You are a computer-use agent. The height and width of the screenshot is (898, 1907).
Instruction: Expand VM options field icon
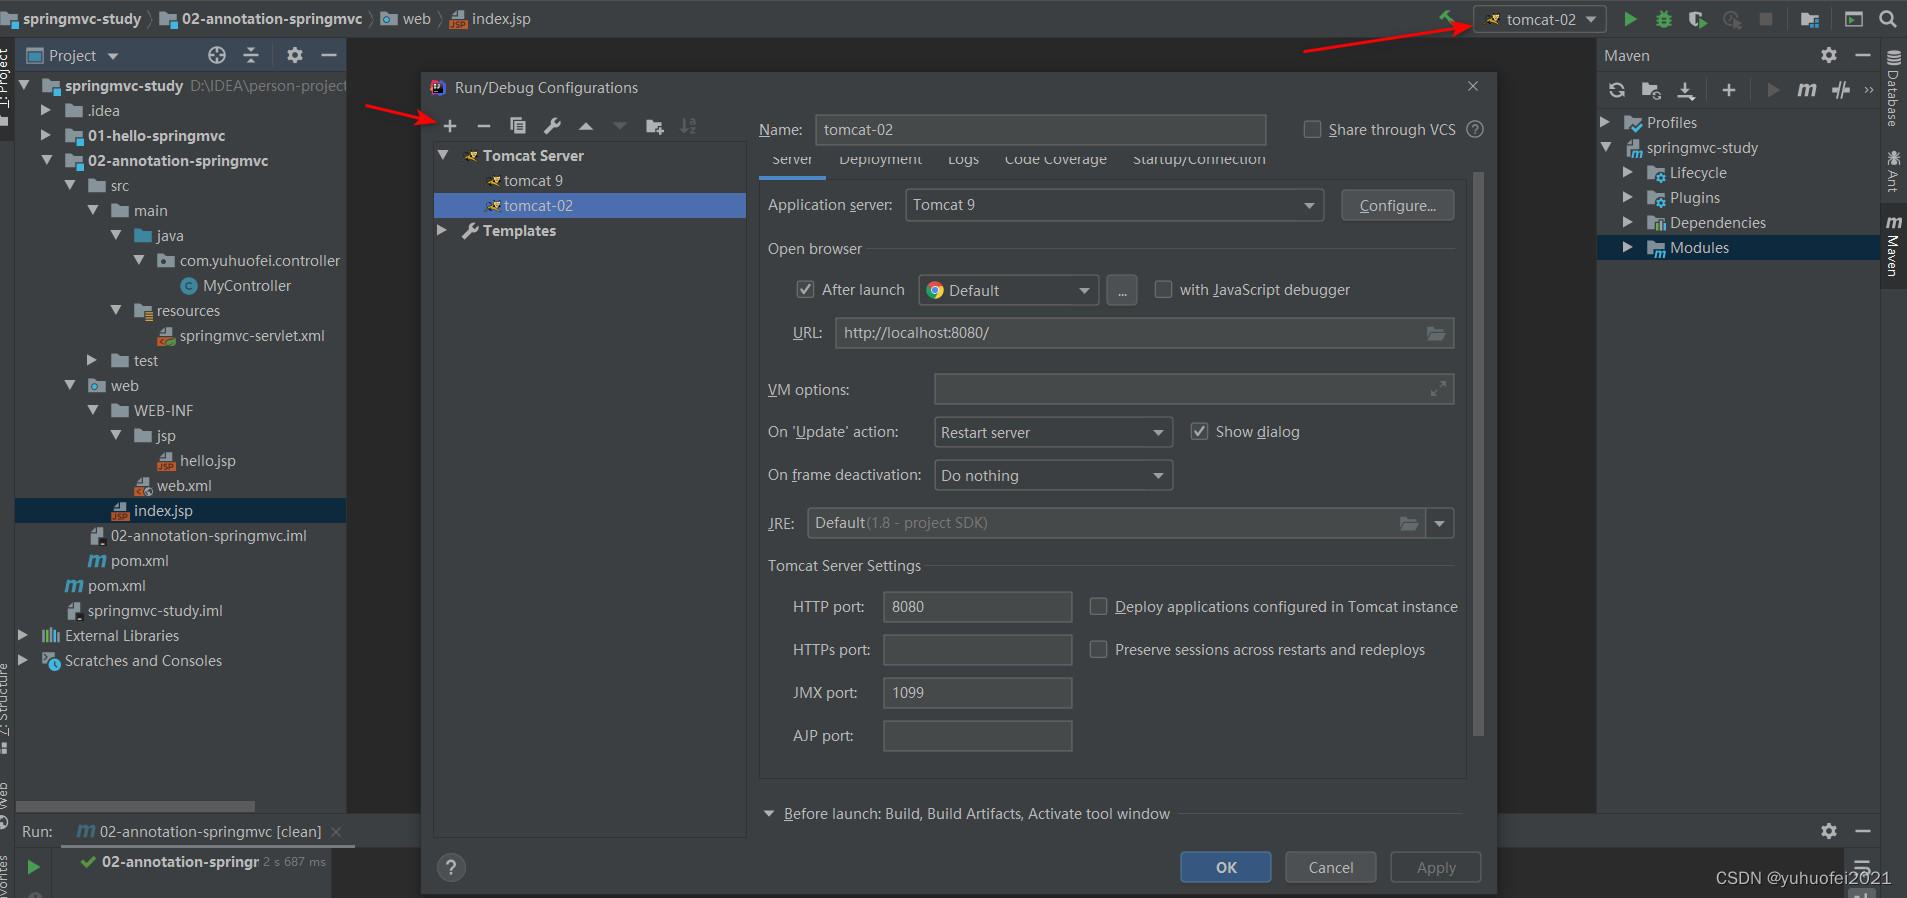click(1438, 389)
